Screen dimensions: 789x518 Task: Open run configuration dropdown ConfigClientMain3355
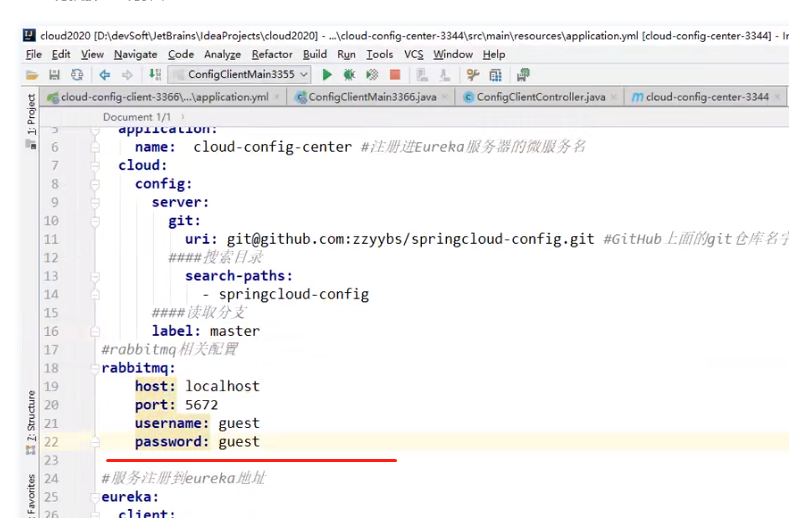click(240, 75)
